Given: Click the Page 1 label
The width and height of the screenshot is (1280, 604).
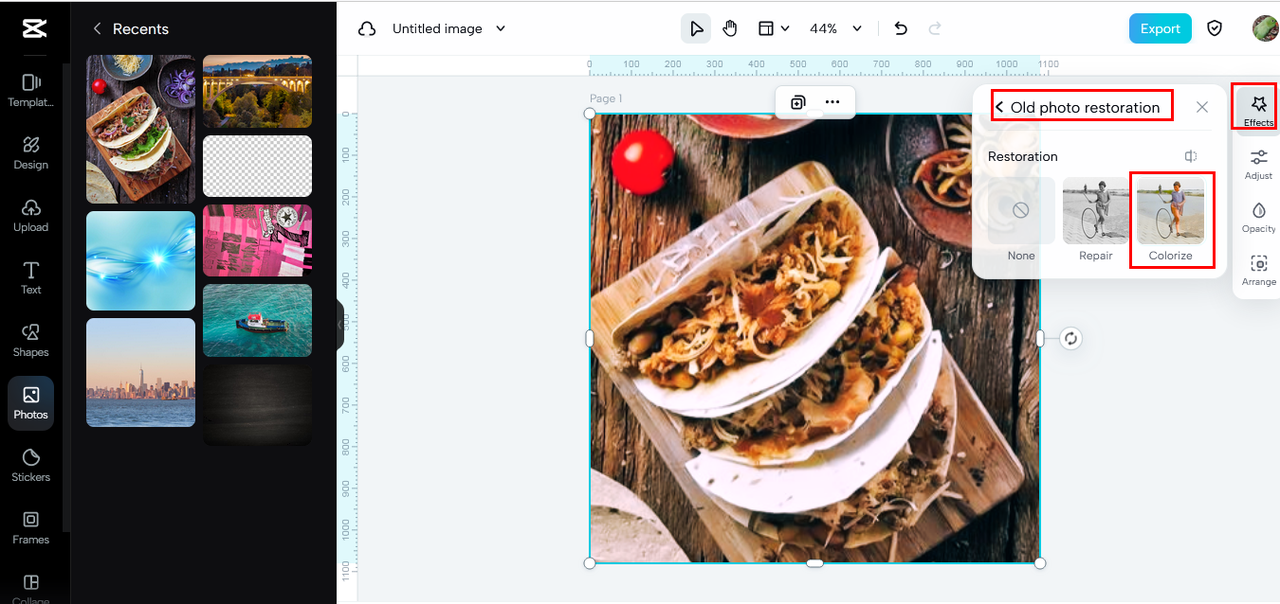Looking at the screenshot, I should tap(606, 98).
